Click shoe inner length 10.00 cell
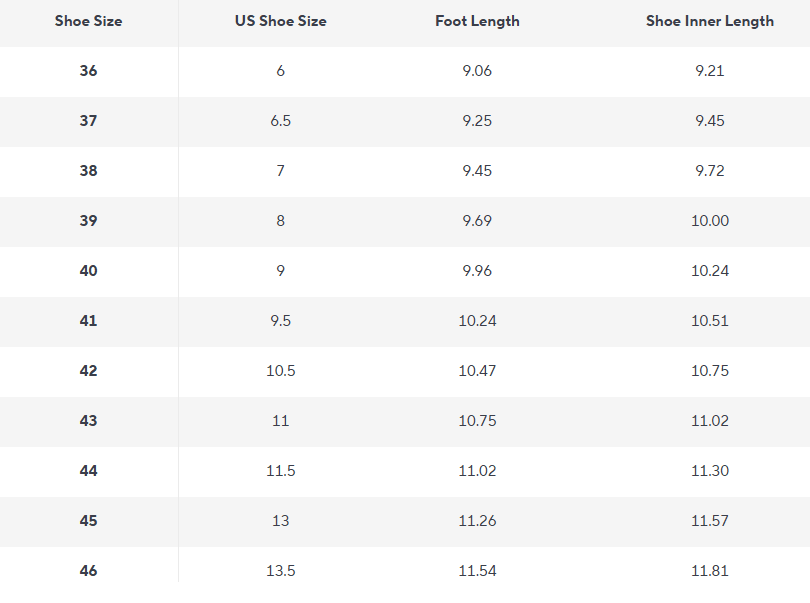Image resolution: width=810 pixels, height=603 pixels. click(x=710, y=221)
